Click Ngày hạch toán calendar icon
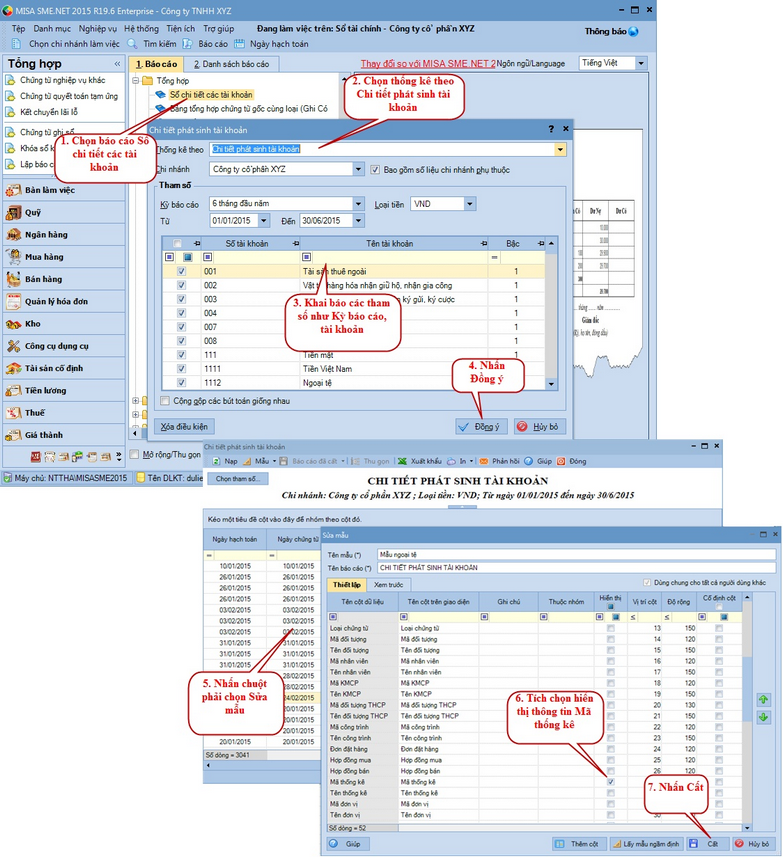The height and width of the screenshot is (857, 783). (239, 44)
